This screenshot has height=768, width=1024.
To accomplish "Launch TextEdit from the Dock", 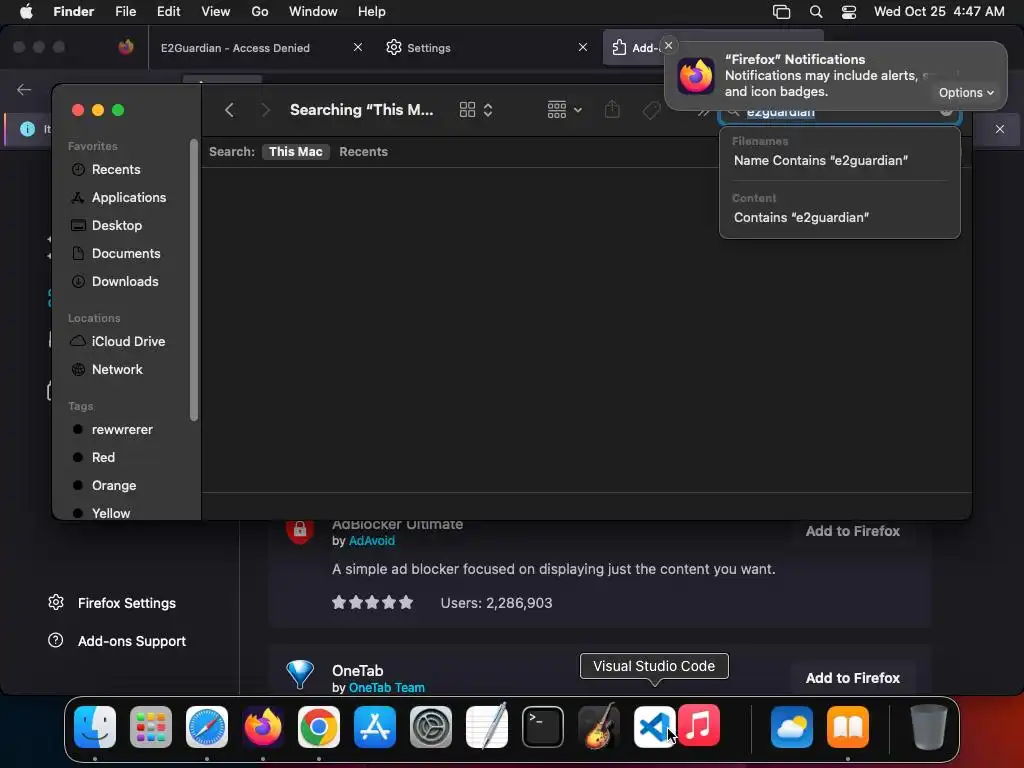I will [487, 726].
